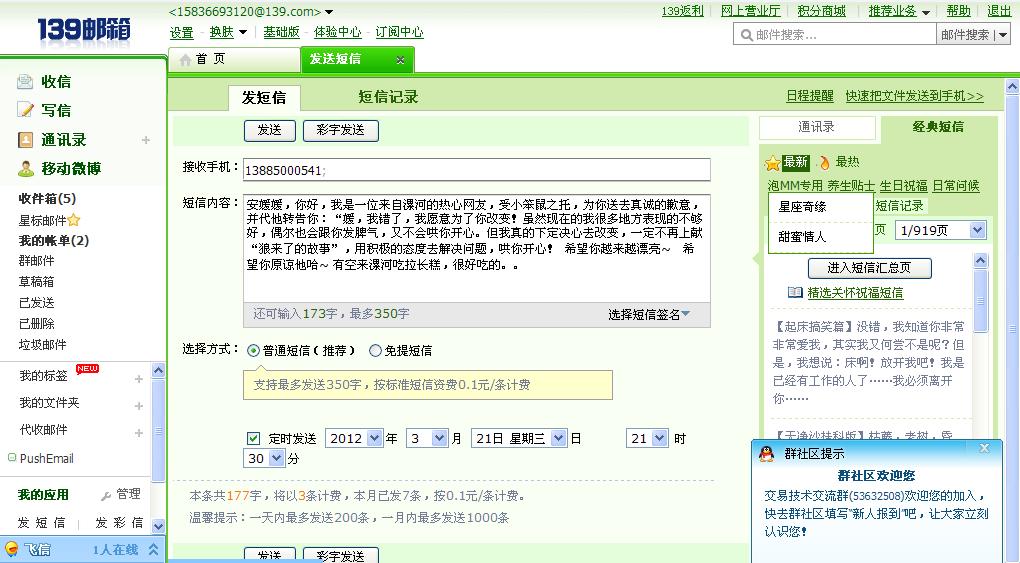
Task: Click the compose pencil icon 写信
Action: coord(25,110)
